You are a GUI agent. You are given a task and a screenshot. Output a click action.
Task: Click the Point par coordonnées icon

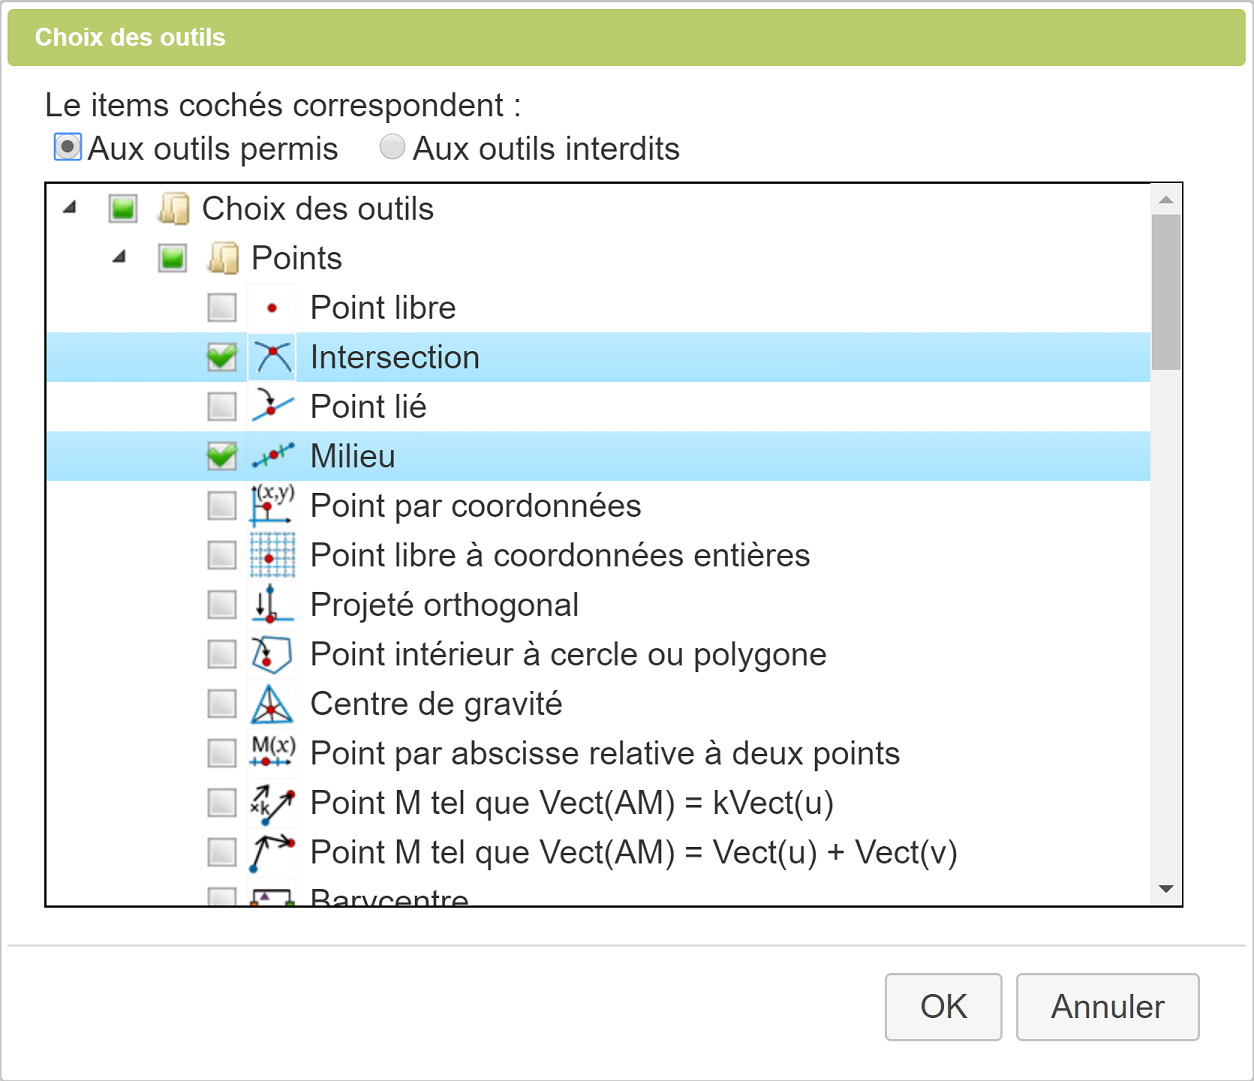tap(272, 506)
